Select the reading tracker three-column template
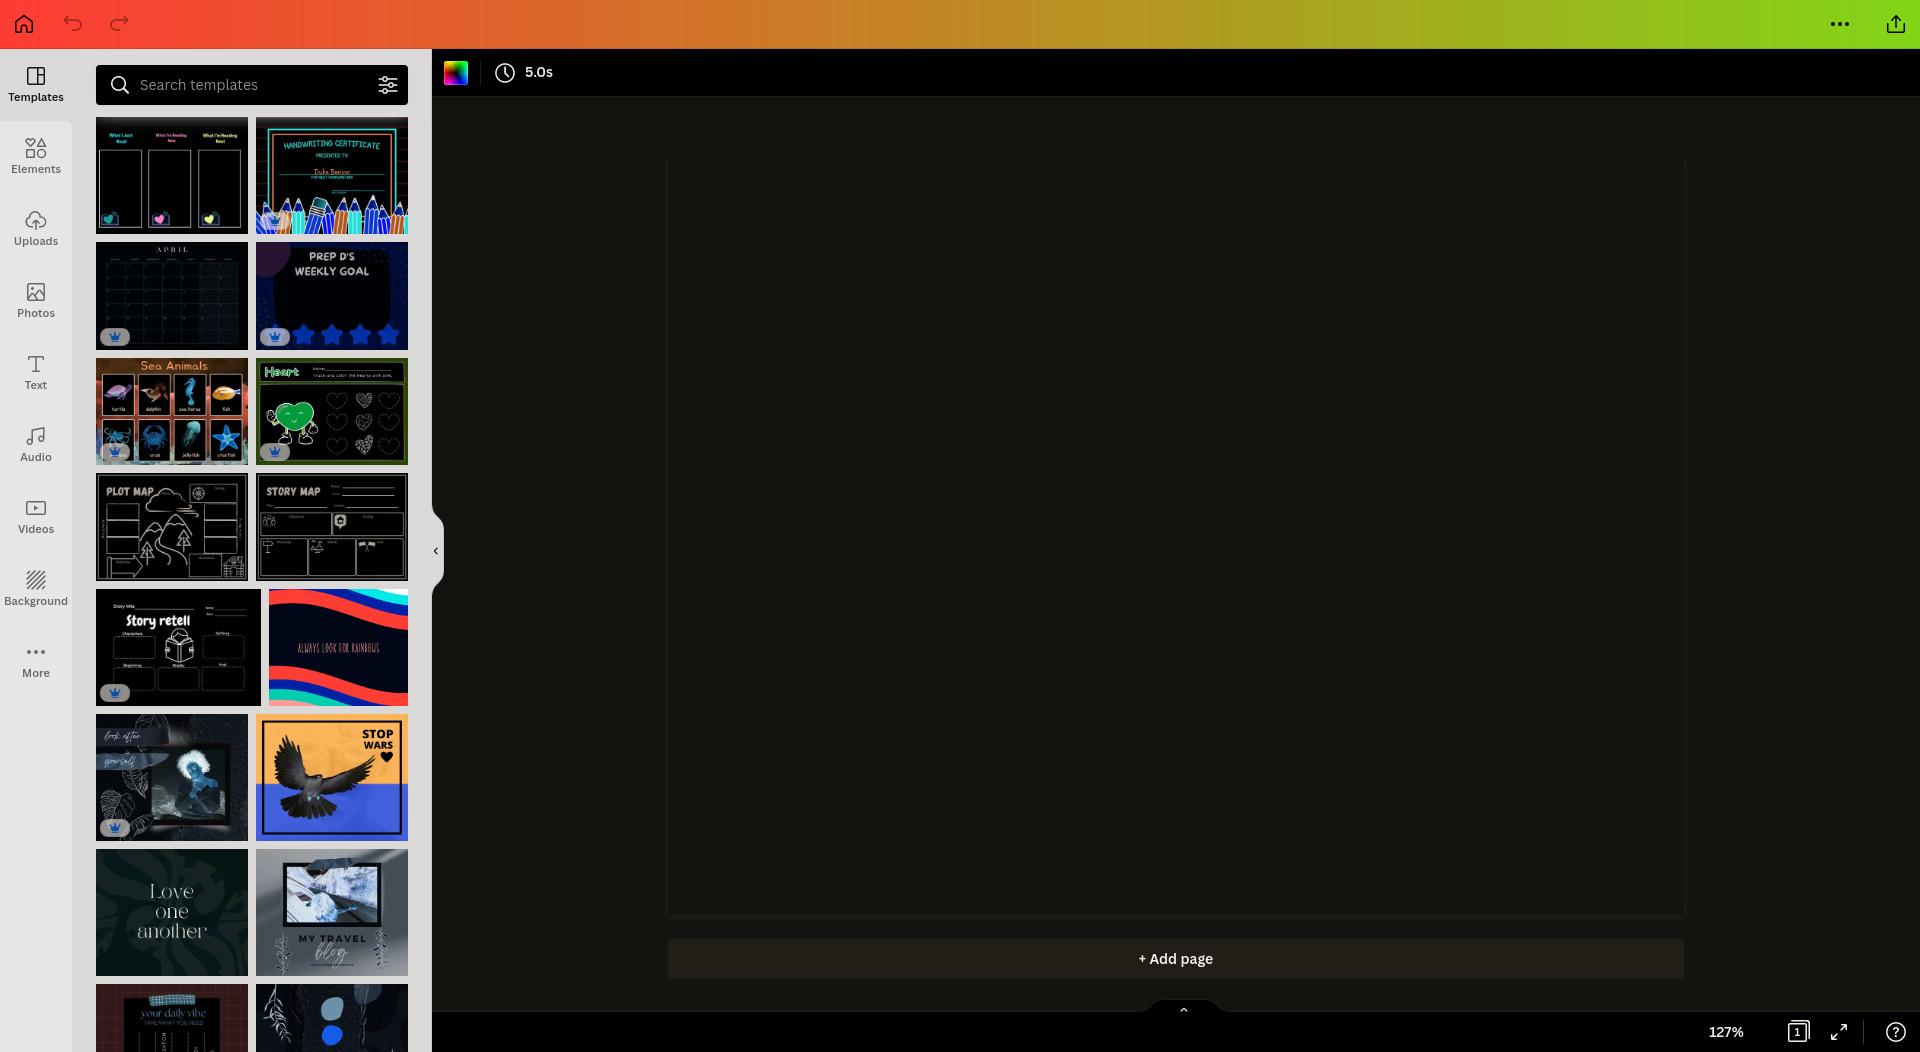1920x1052 pixels. 172,176
